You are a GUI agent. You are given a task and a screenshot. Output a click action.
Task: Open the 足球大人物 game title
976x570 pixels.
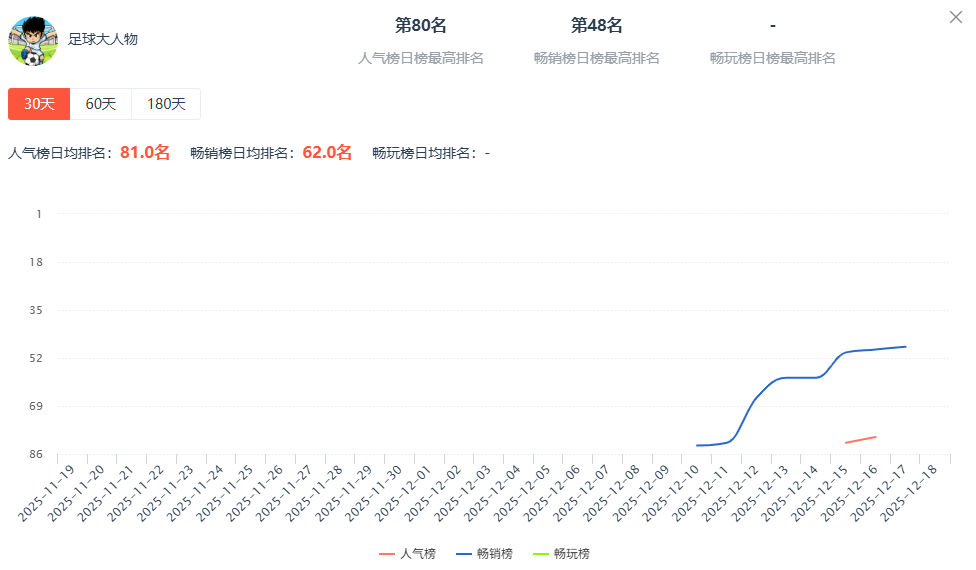point(102,39)
